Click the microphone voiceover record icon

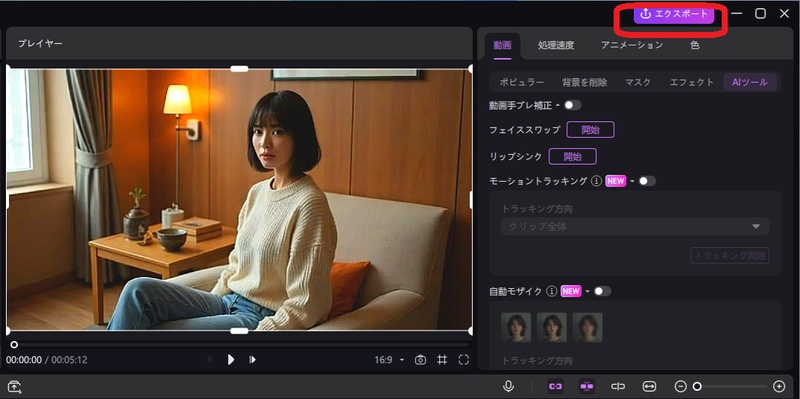508,386
